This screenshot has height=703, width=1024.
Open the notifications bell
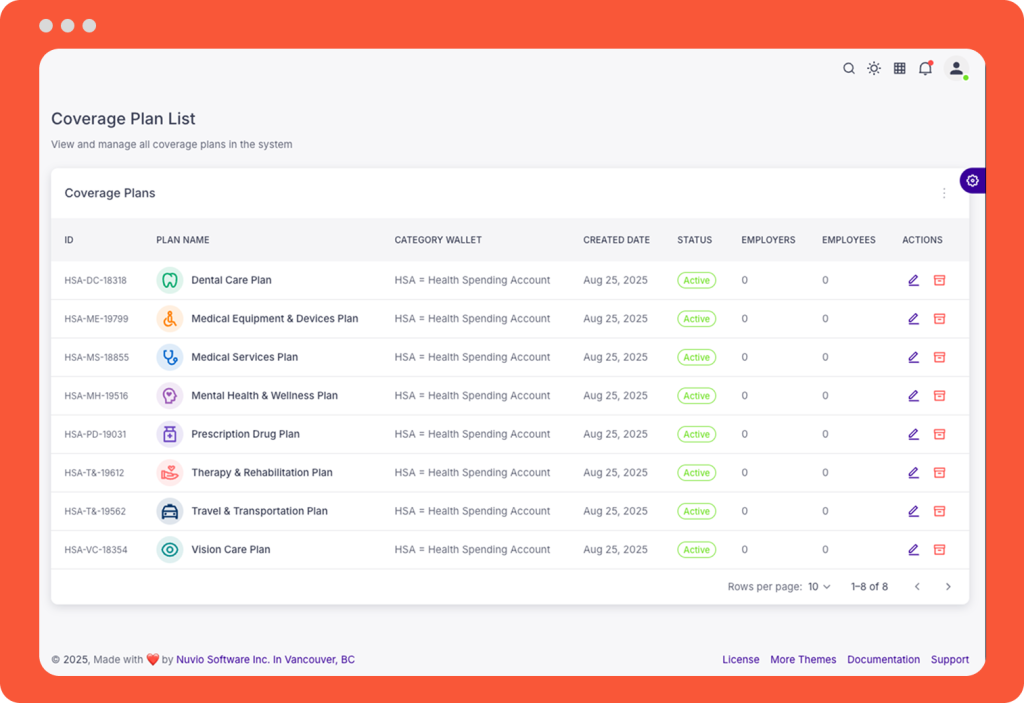point(925,69)
